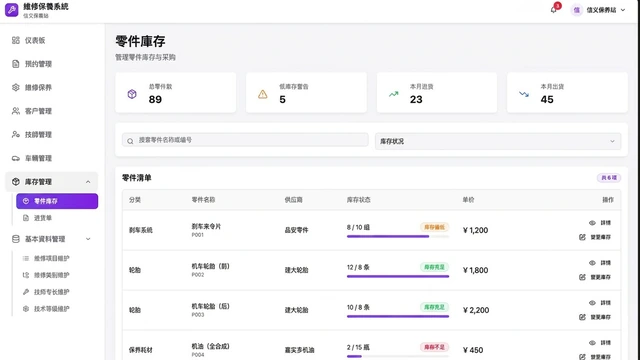The width and height of the screenshot is (640, 360).
Task: View details of 机车轮胎 (前)
Action: click(600, 263)
